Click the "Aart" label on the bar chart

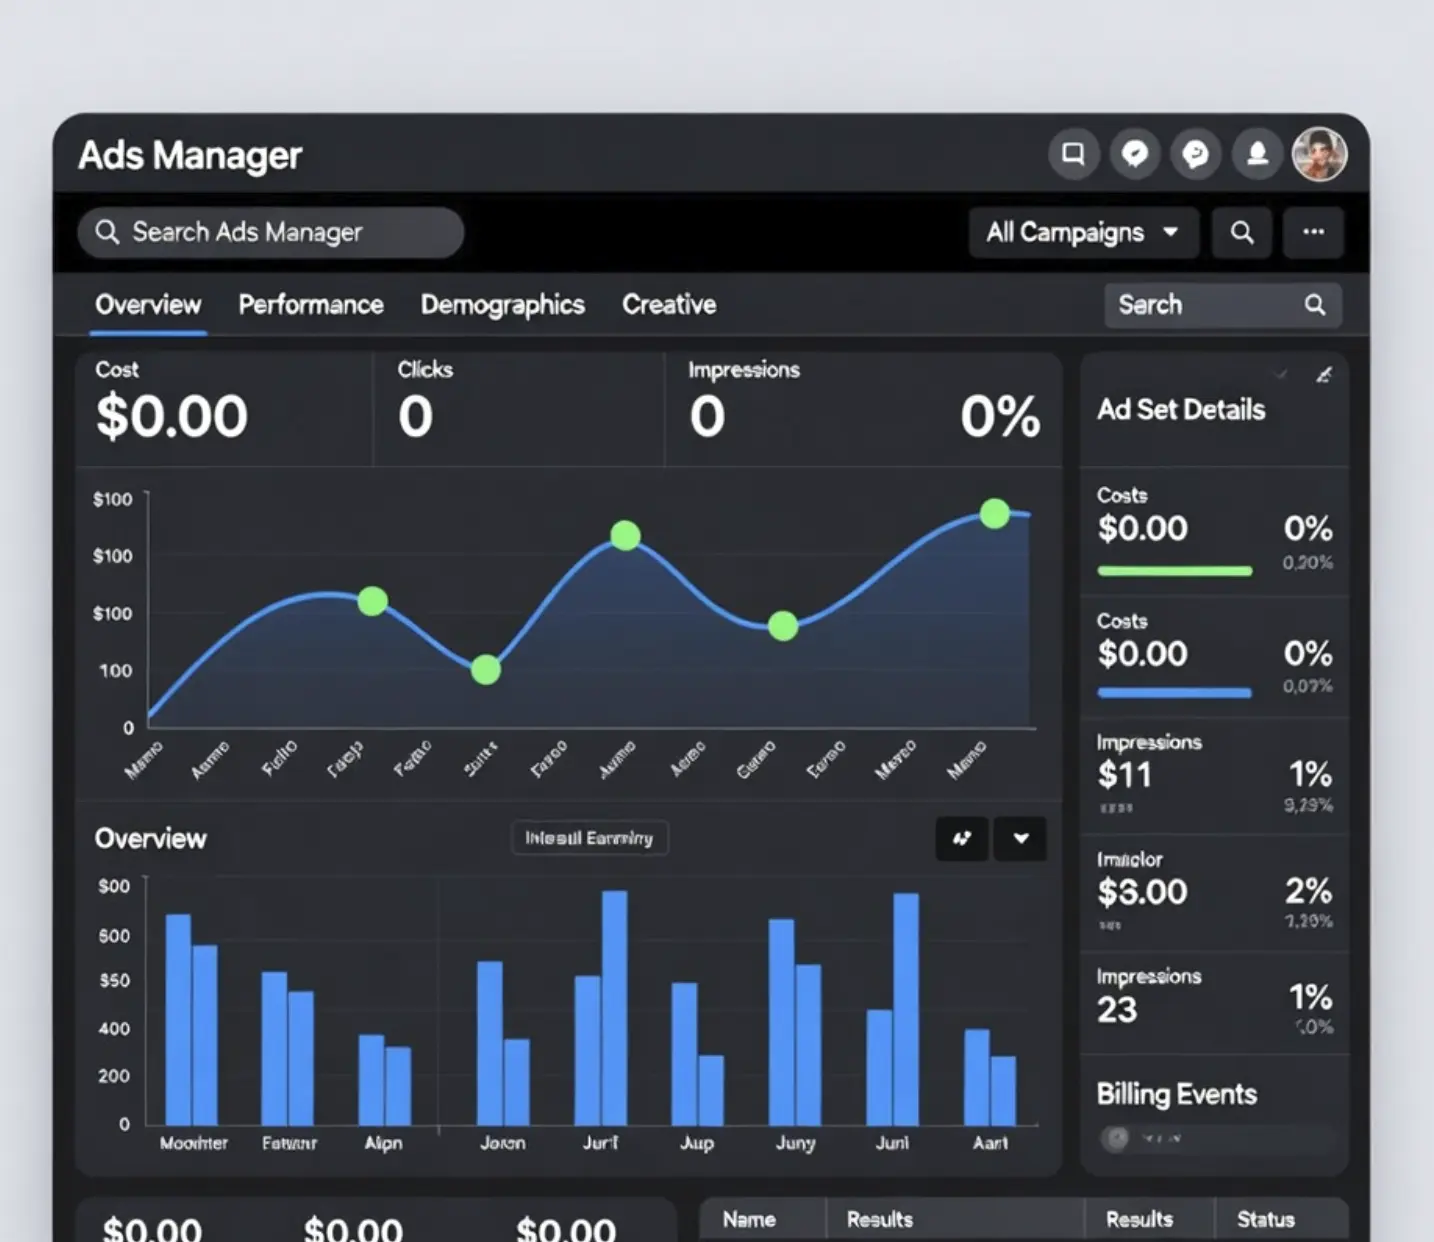point(990,1142)
